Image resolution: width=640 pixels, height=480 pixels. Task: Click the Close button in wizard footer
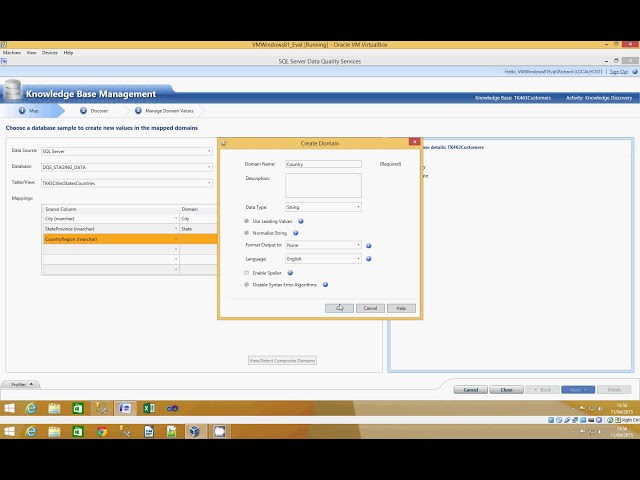point(507,390)
